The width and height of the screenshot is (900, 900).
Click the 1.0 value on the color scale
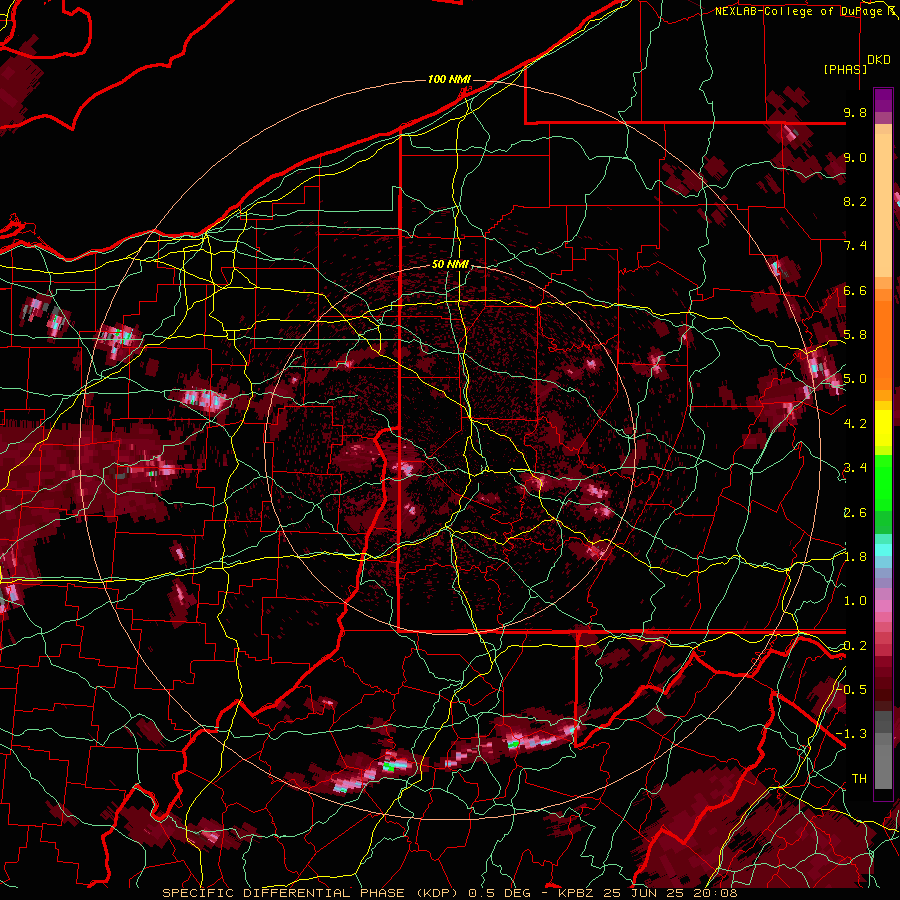click(855, 601)
